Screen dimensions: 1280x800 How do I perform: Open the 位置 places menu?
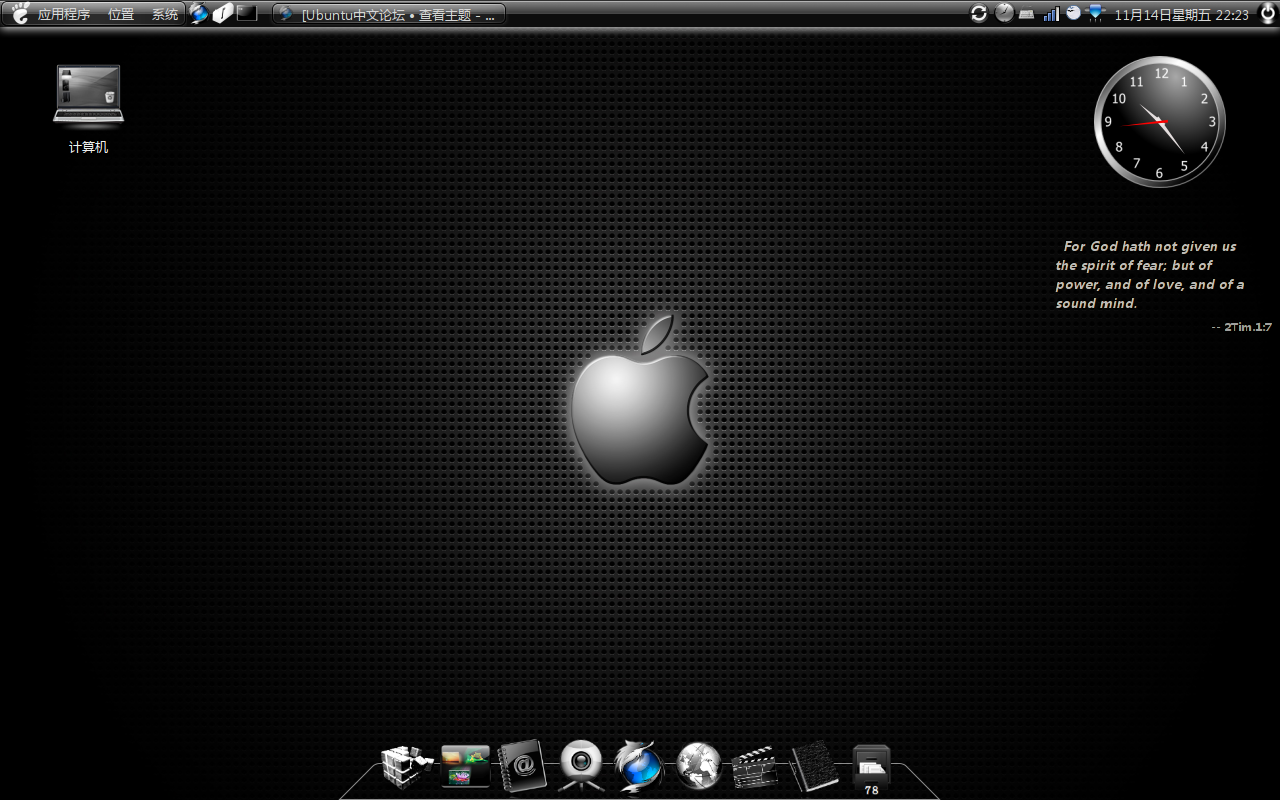click(121, 14)
